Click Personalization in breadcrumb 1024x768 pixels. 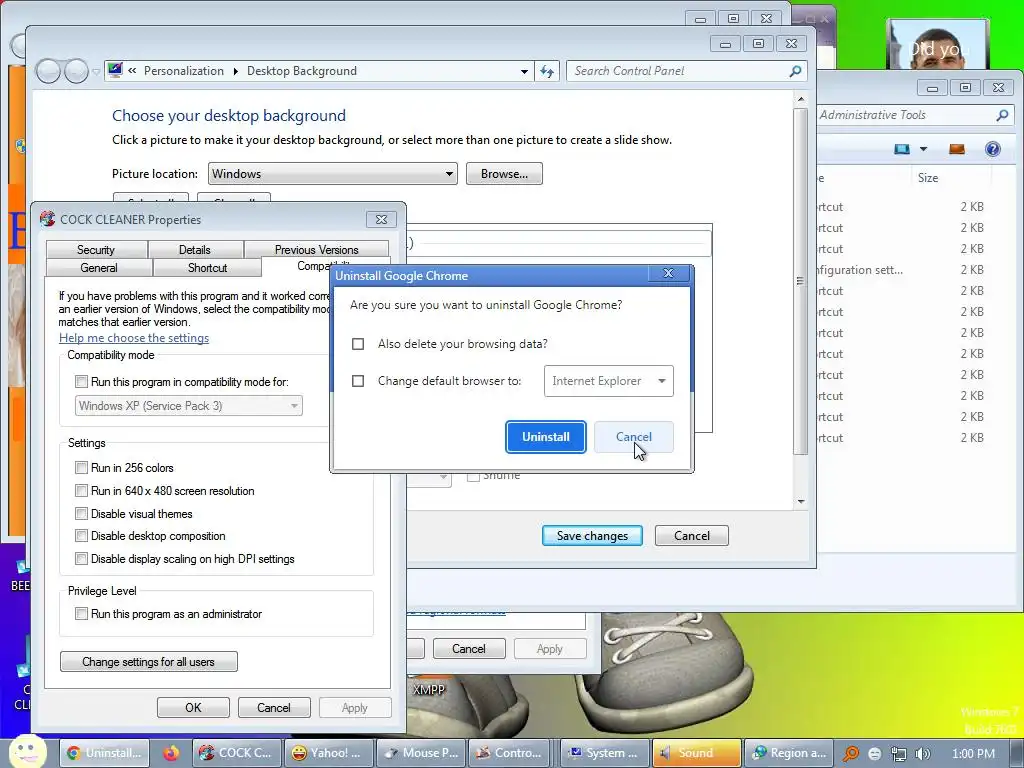tap(184, 71)
